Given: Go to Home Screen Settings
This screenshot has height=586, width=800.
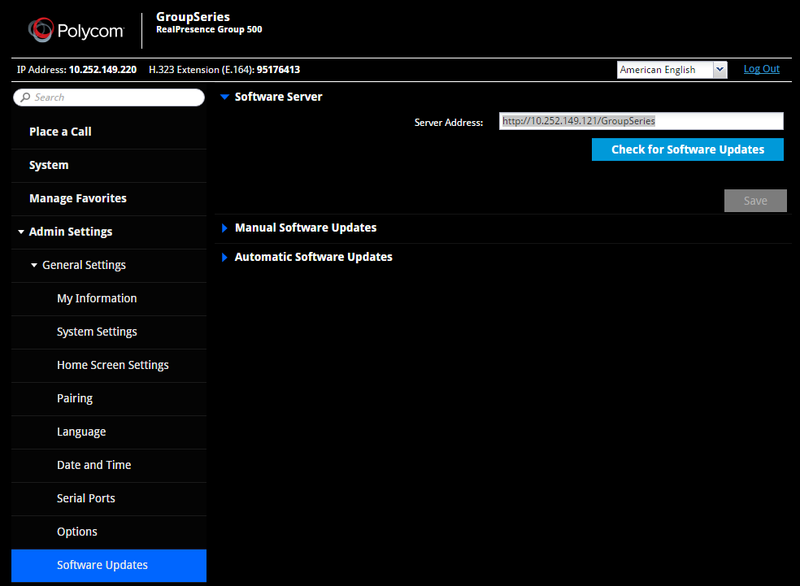Looking at the screenshot, I should coord(113,365).
